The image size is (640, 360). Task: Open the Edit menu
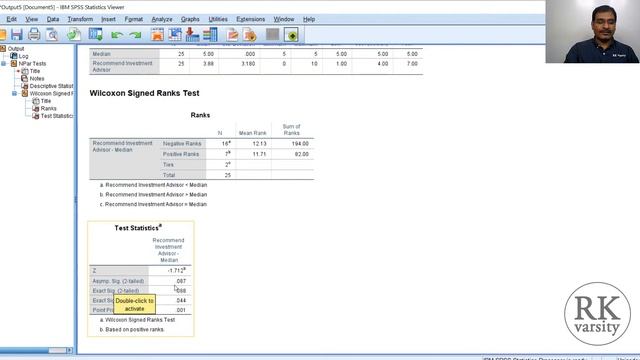pos(11,19)
